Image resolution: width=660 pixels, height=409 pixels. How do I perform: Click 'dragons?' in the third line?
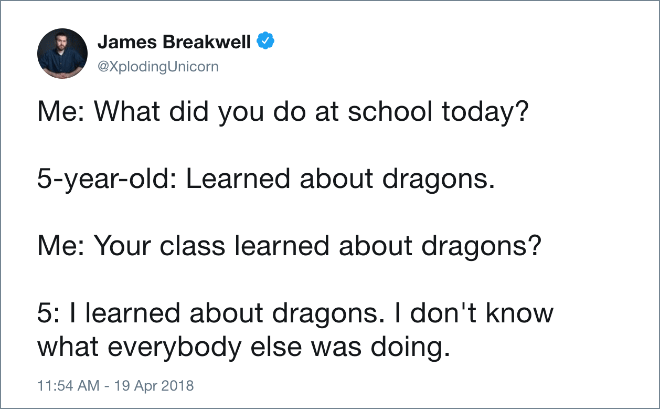click(x=481, y=247)
